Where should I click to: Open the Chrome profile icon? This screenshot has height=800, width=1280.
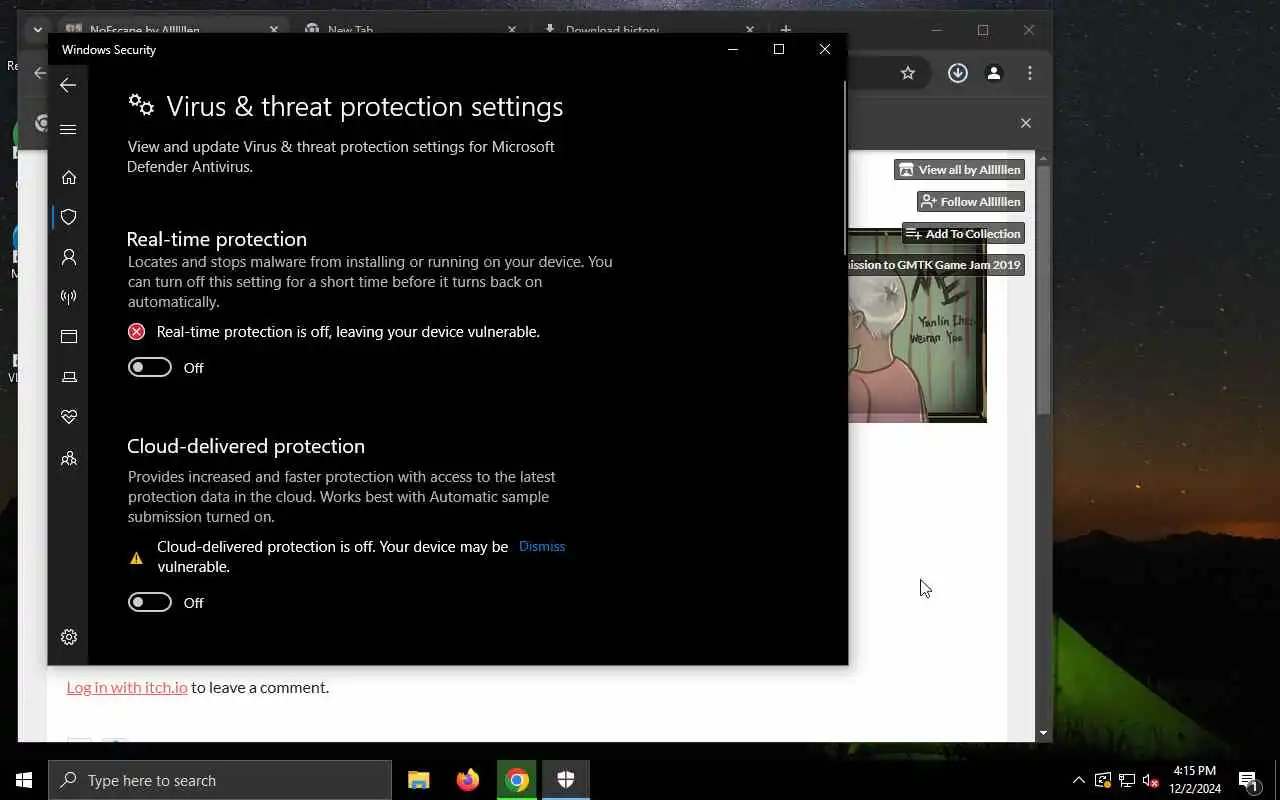[x=994, y=73]
